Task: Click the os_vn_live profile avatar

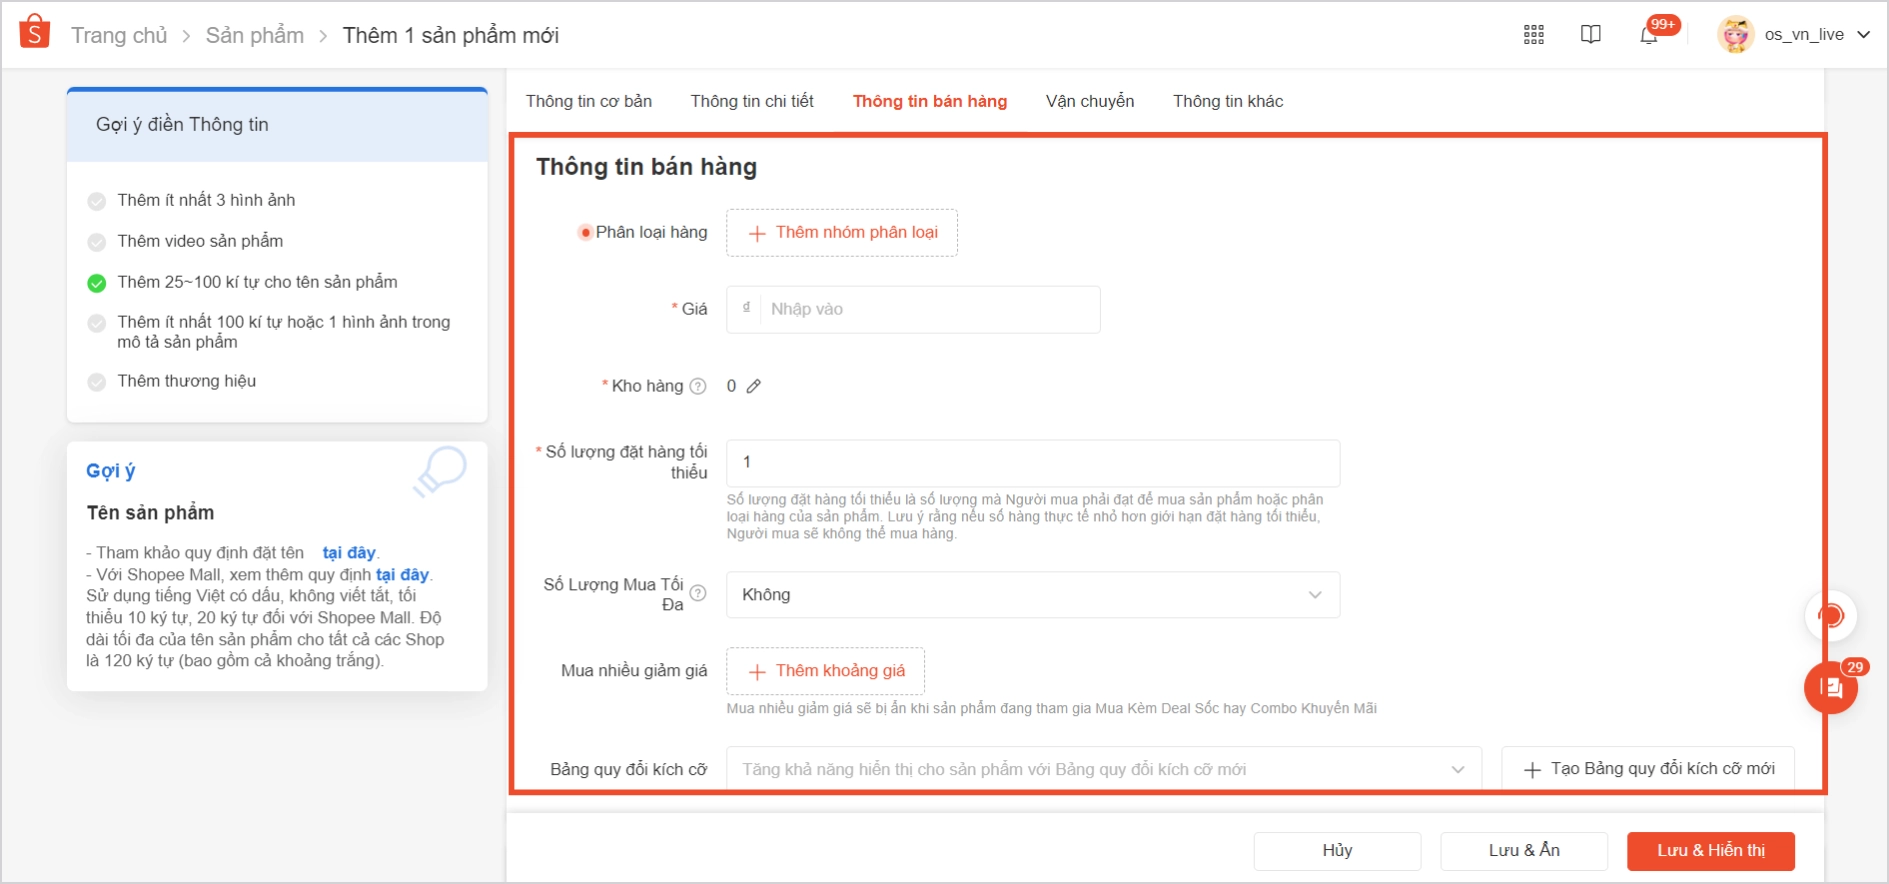Action: click(1736, 35)
